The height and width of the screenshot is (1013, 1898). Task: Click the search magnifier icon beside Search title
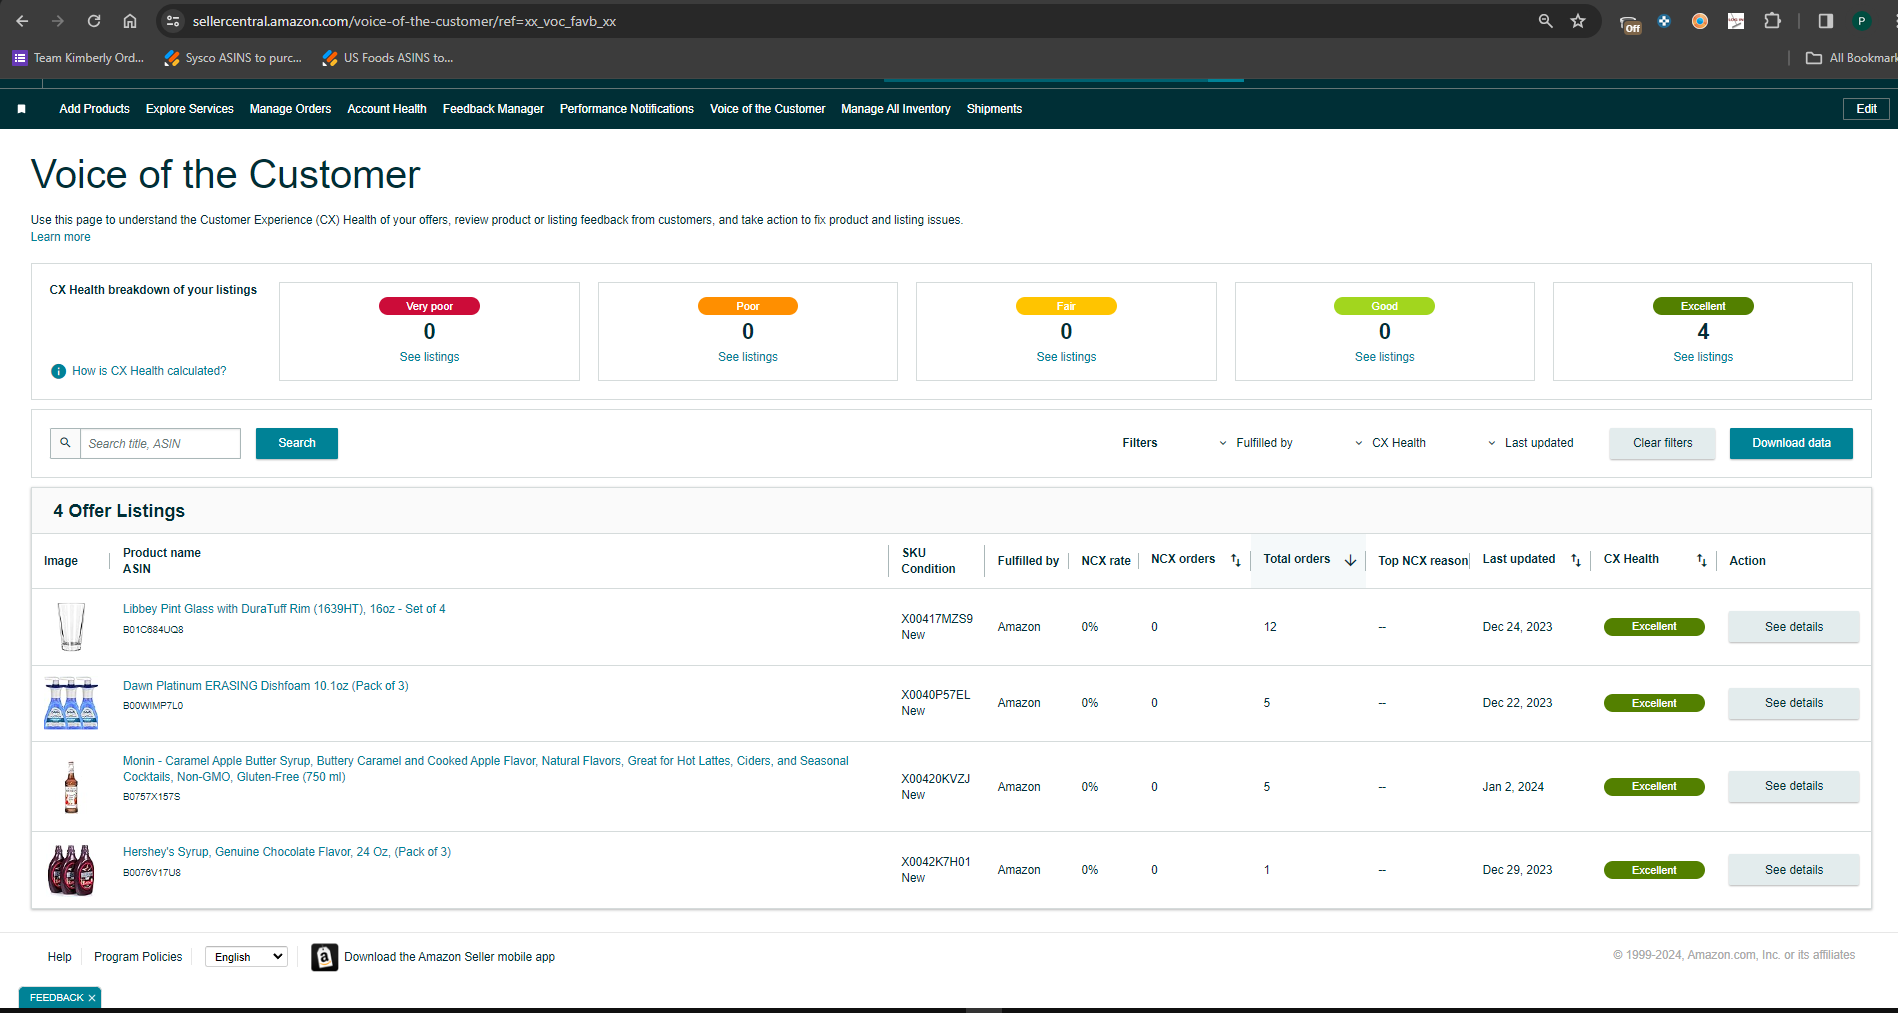[65, 443]
